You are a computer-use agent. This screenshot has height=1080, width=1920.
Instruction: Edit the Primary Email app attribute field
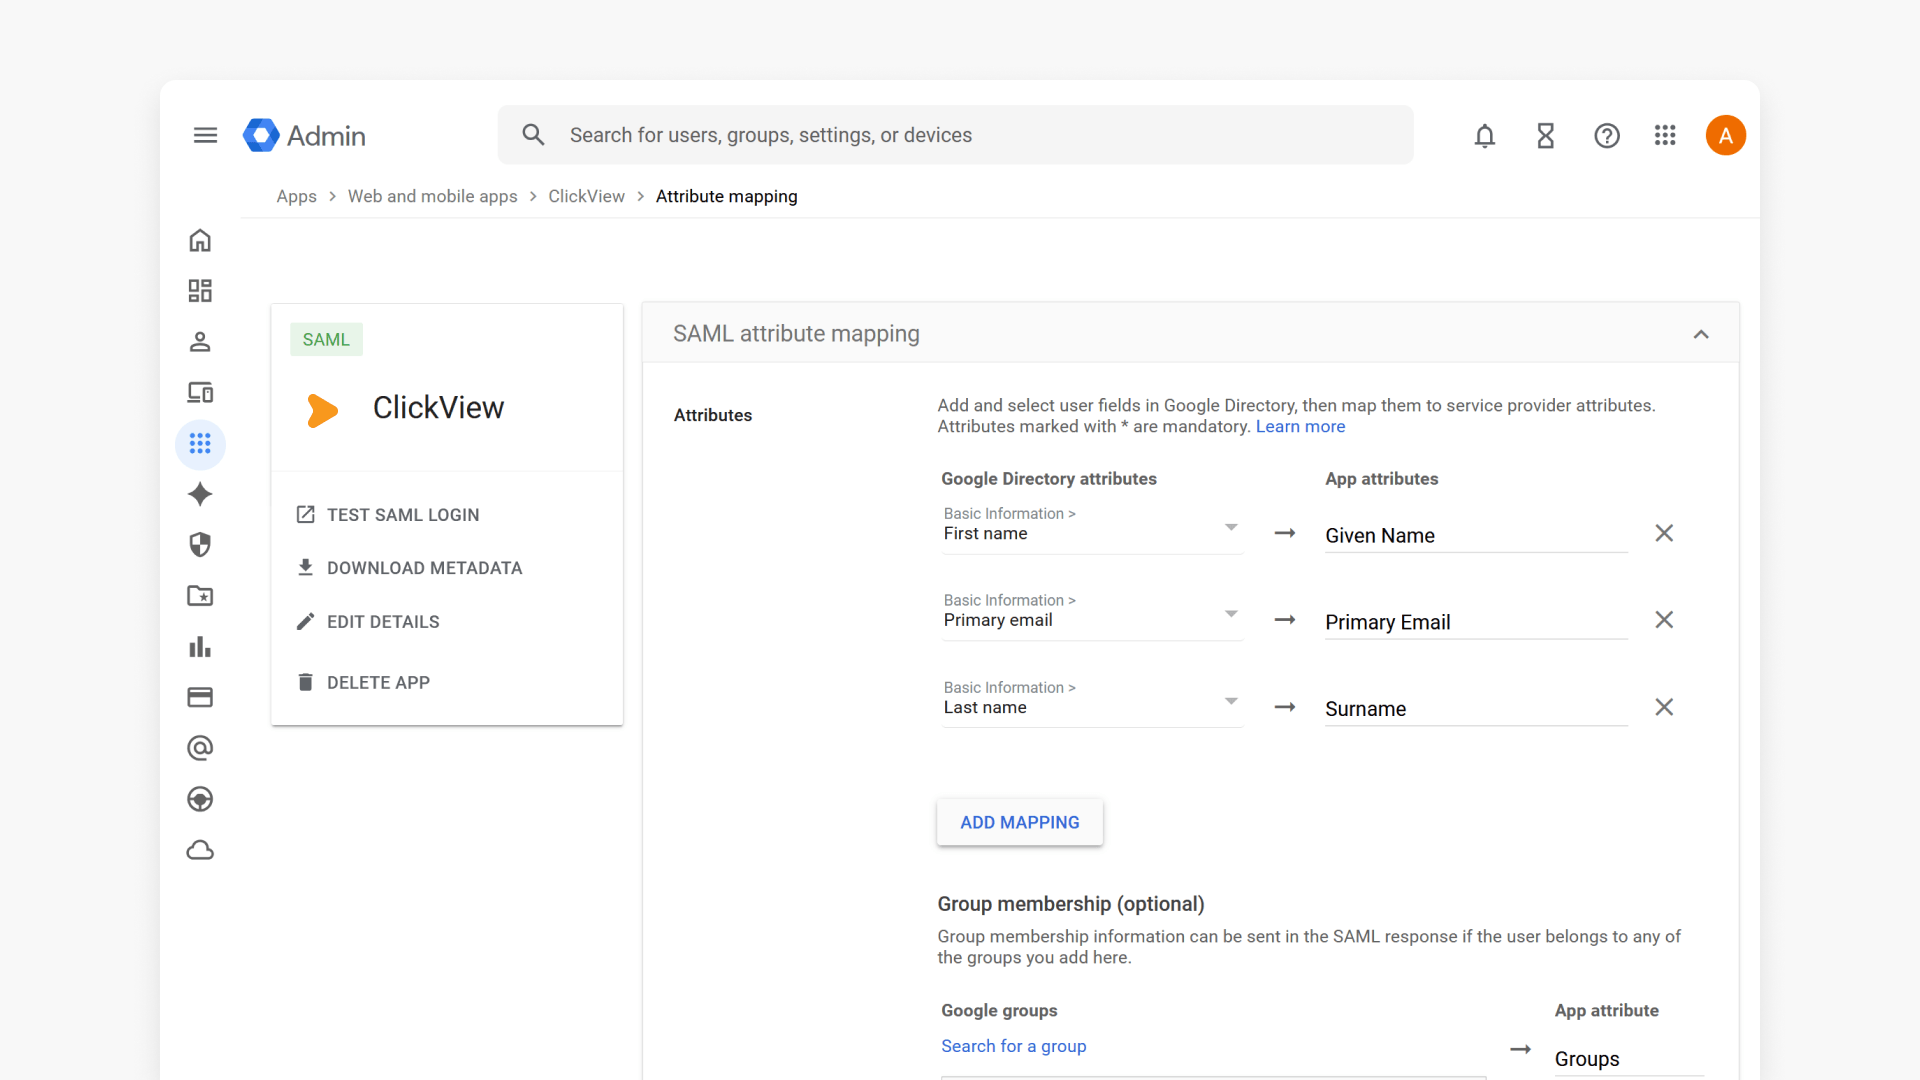[1476, 623]
